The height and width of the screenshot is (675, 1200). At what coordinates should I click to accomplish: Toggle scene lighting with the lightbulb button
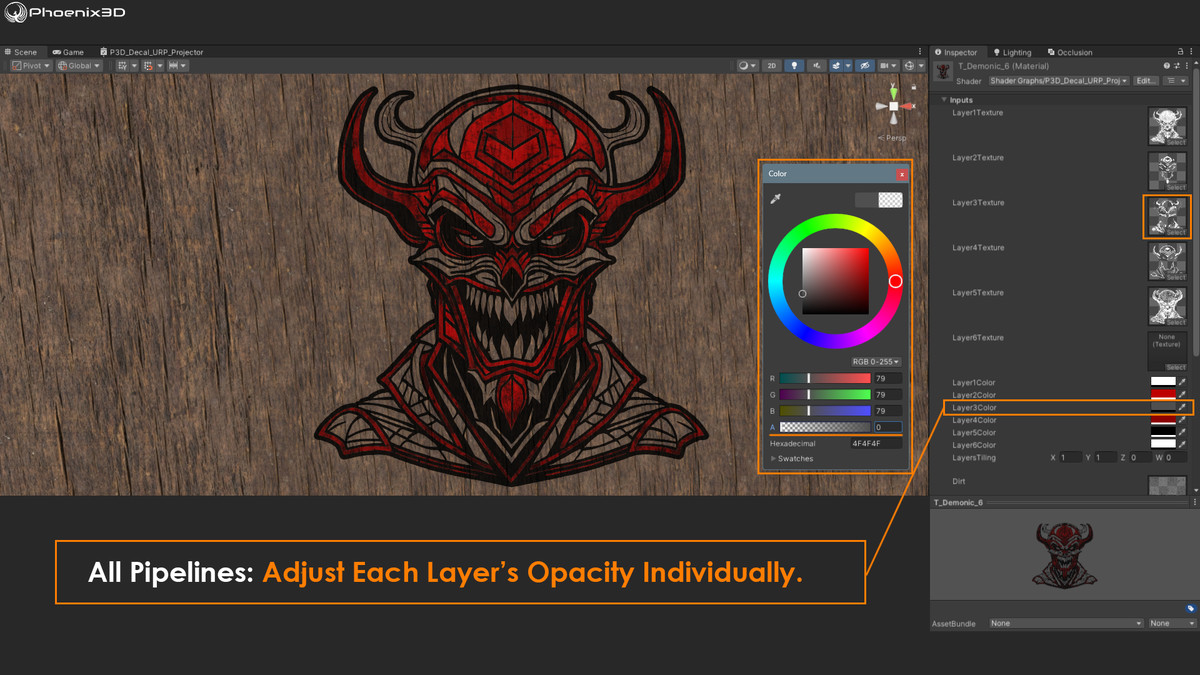tap(795, 66)
